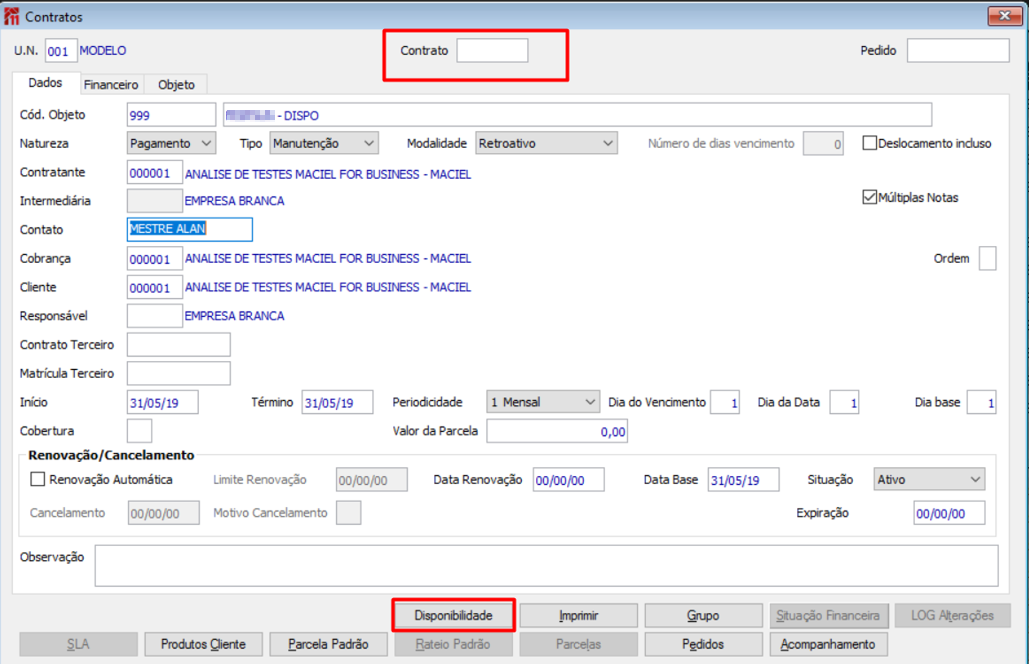Viewport: 1029px width, 664px height.
Task: Enable Deslocamento incluso checkbox
Action: tap(870, 143)
